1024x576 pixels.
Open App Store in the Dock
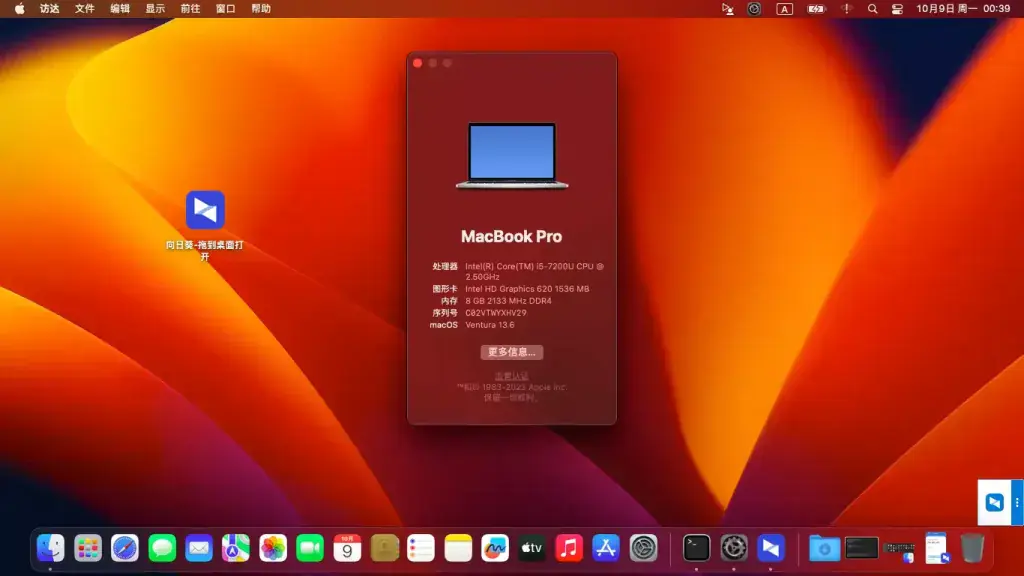point(606,548)
